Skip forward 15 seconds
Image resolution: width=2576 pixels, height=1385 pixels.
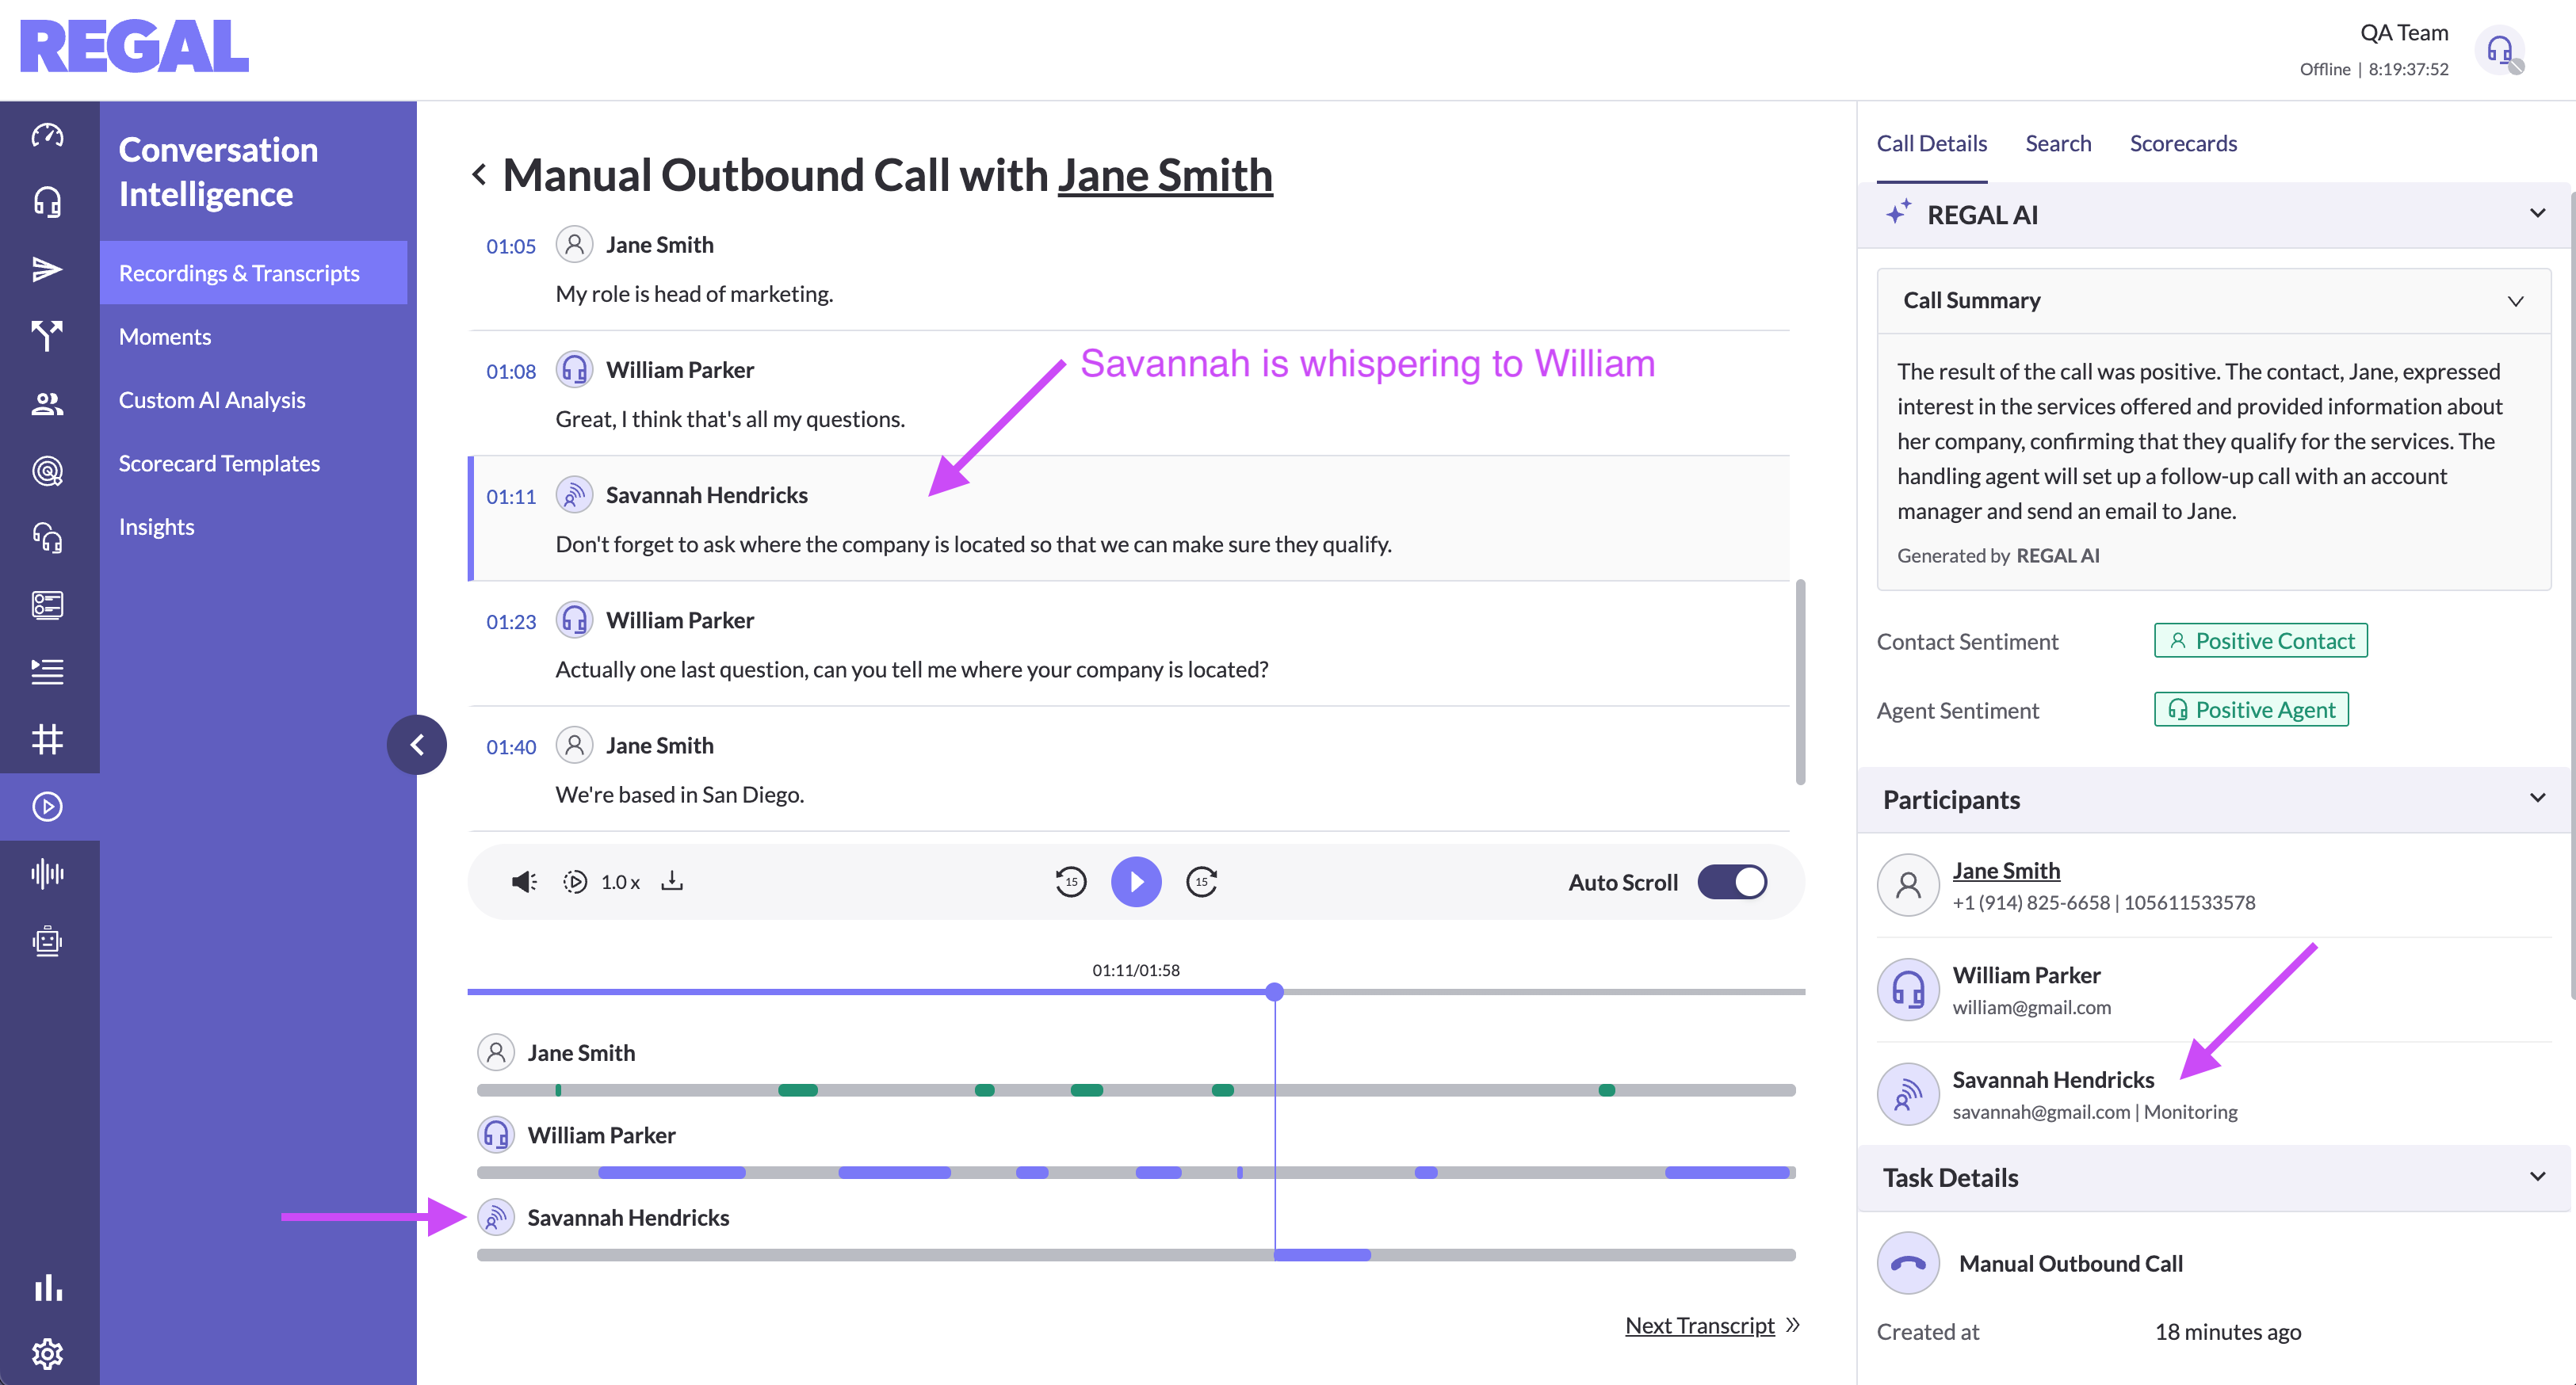[x=1201, y=882]
